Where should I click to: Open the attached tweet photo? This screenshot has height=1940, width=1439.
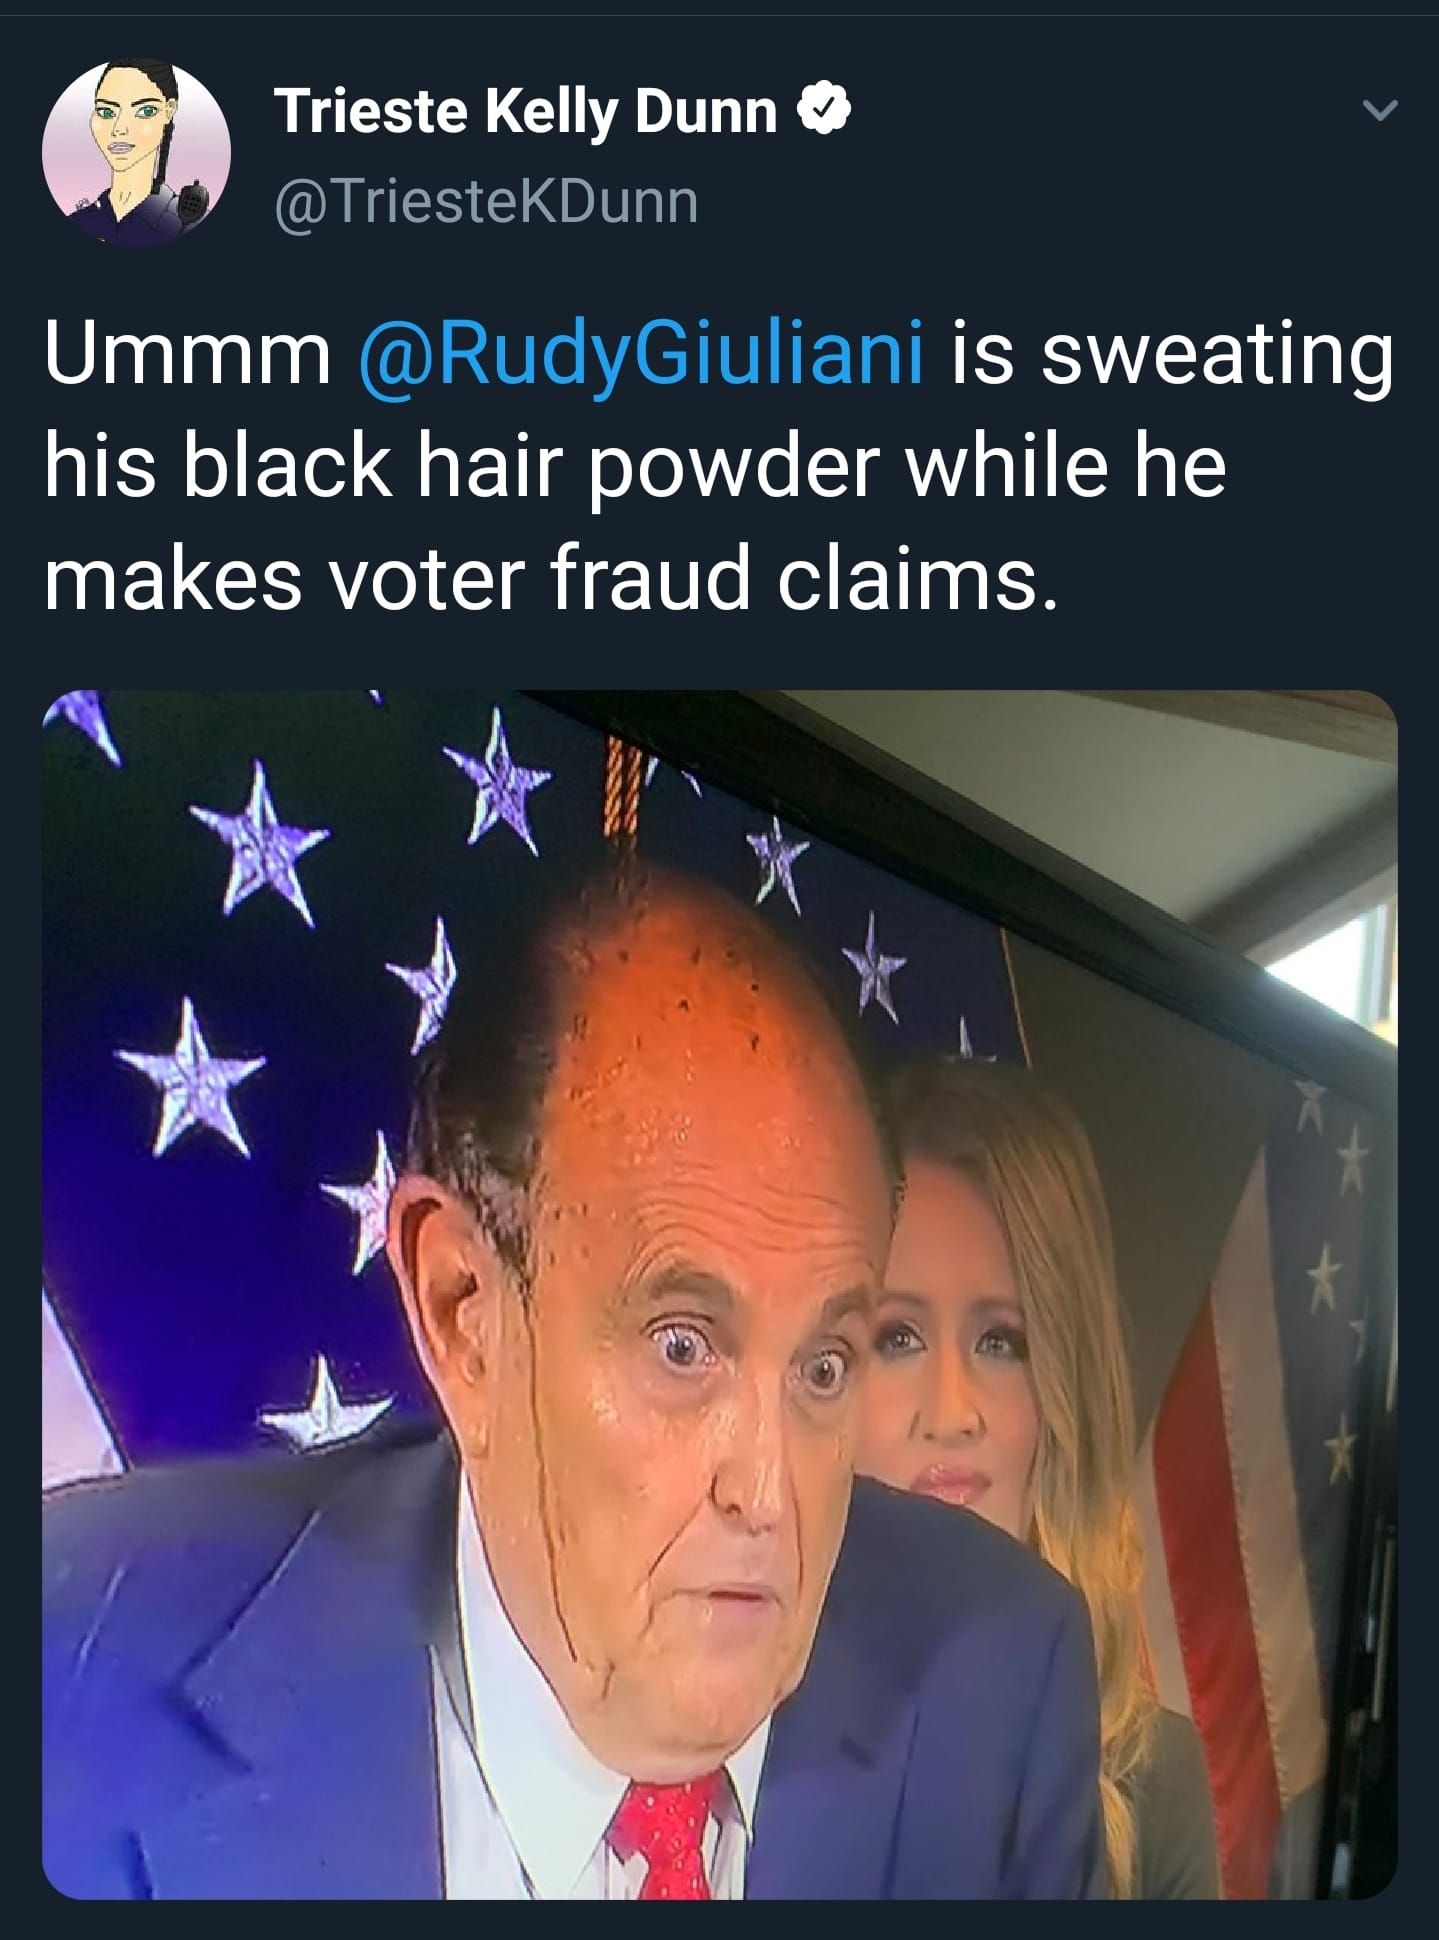pyautogui.click(x=719, y=1294)
